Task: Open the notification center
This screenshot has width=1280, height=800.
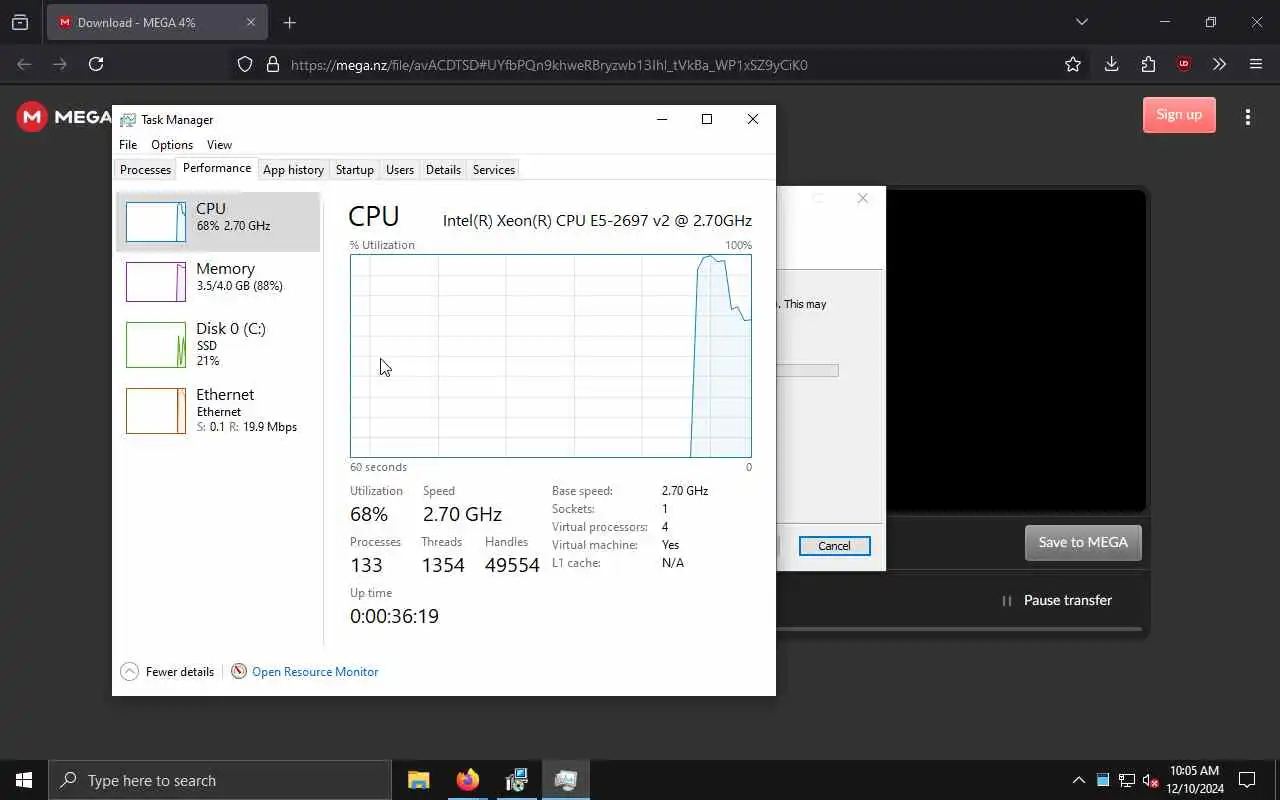Action: [x=1247, y=780]
